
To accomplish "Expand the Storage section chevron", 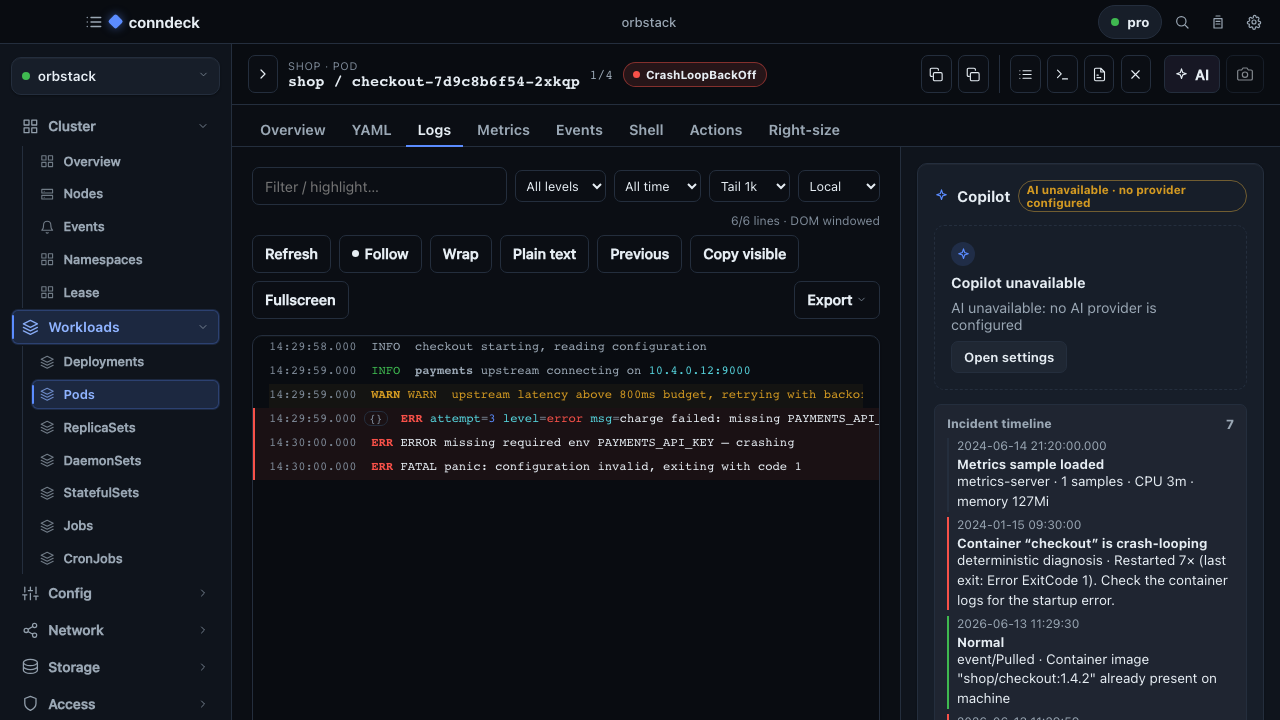I will tap(203, 667).
